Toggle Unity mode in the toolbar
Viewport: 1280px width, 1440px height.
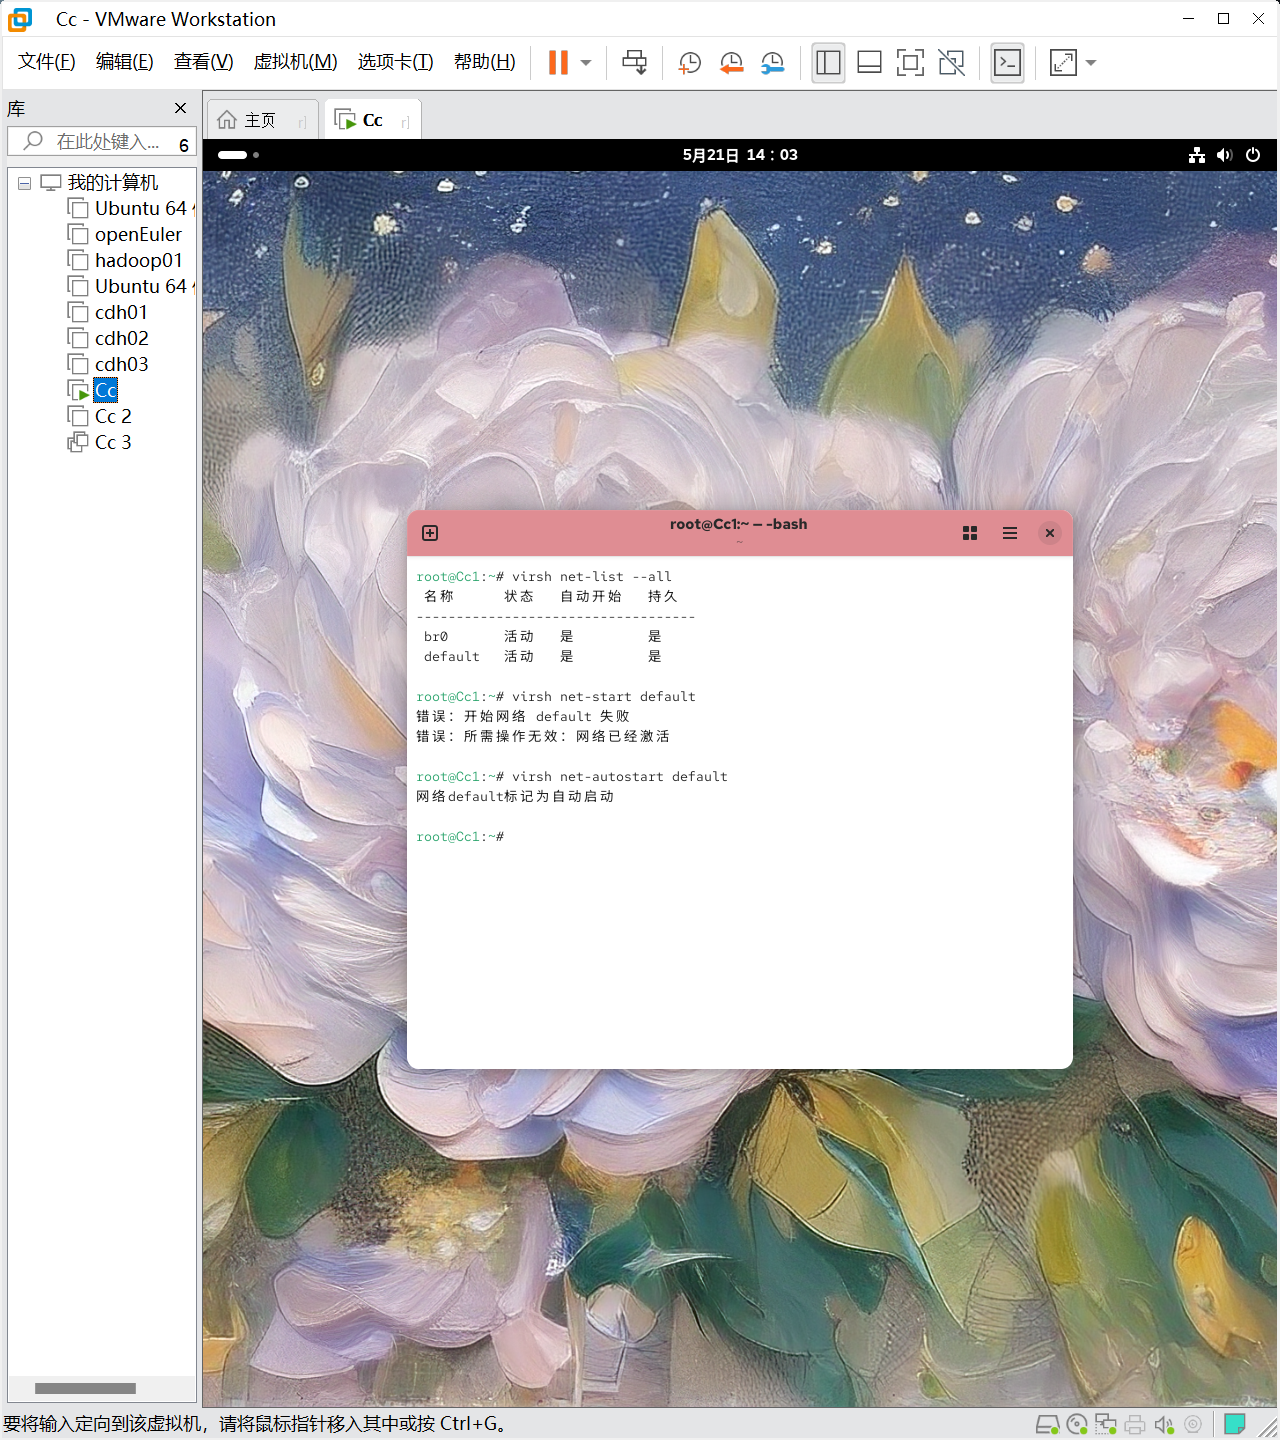coord(952,63)
